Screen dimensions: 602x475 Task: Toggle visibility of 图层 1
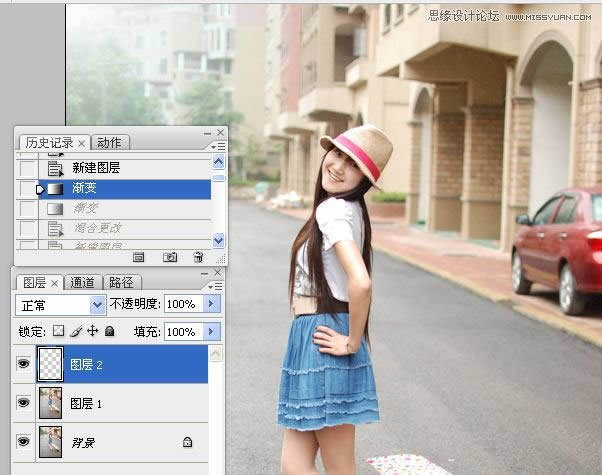pyautogui.click(x=23, y=403)
